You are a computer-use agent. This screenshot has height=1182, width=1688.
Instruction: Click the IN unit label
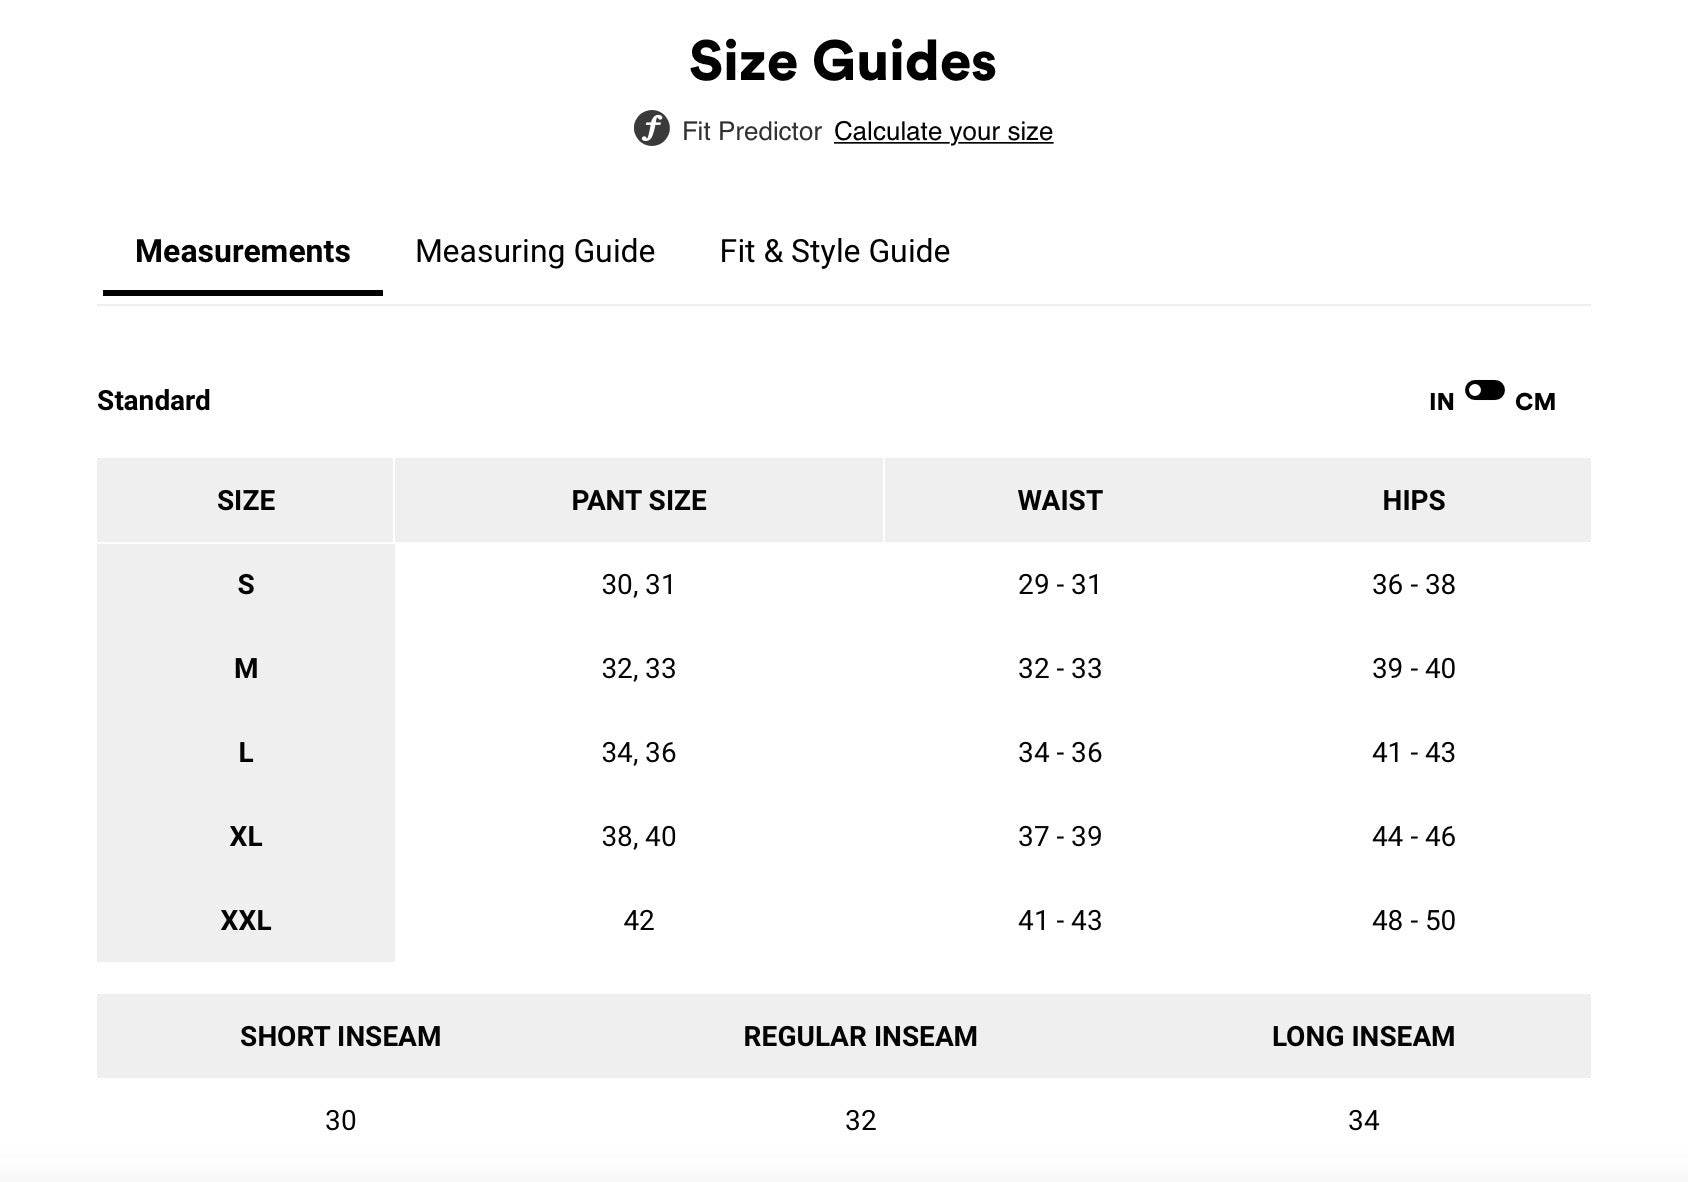click(x=1441, y=402)
